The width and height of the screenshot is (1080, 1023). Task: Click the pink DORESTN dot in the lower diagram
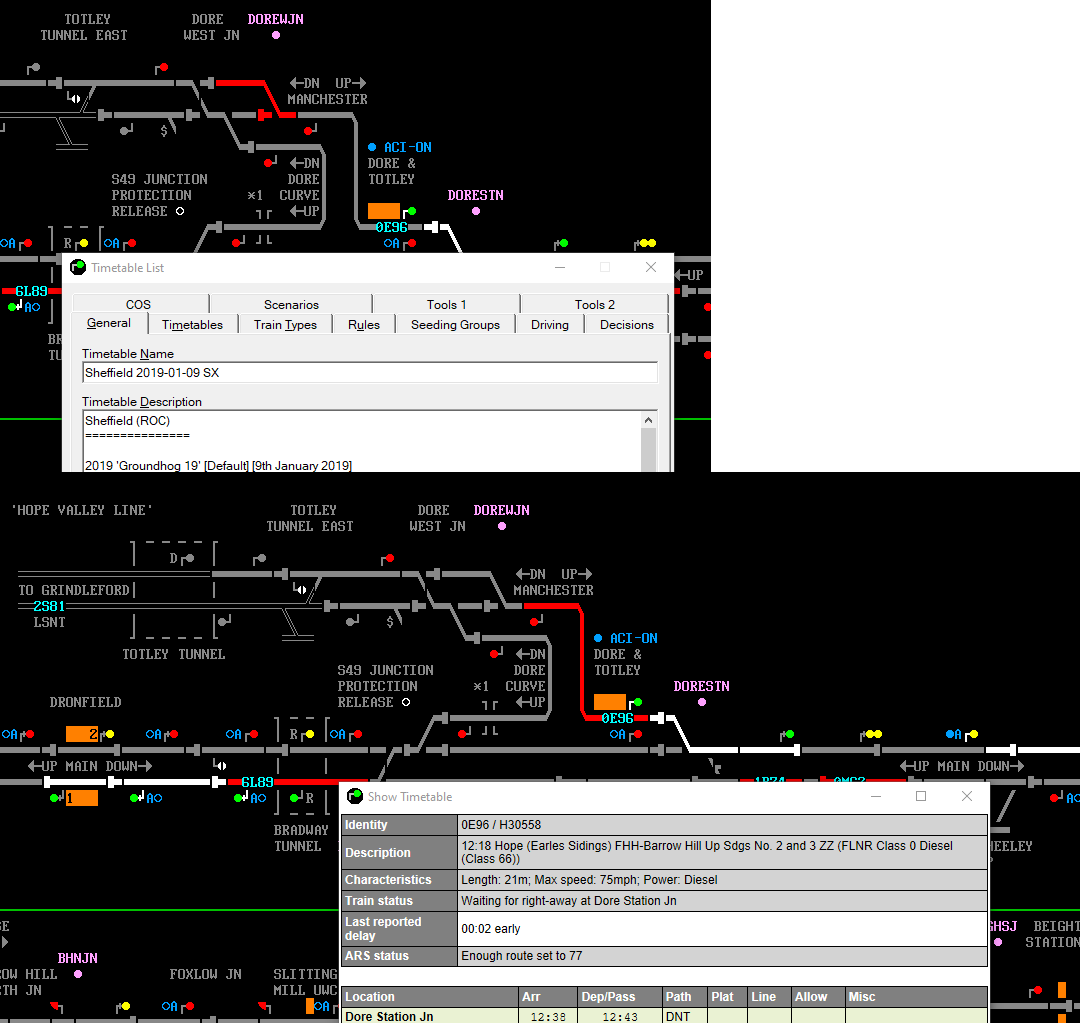tap(702, 702)
